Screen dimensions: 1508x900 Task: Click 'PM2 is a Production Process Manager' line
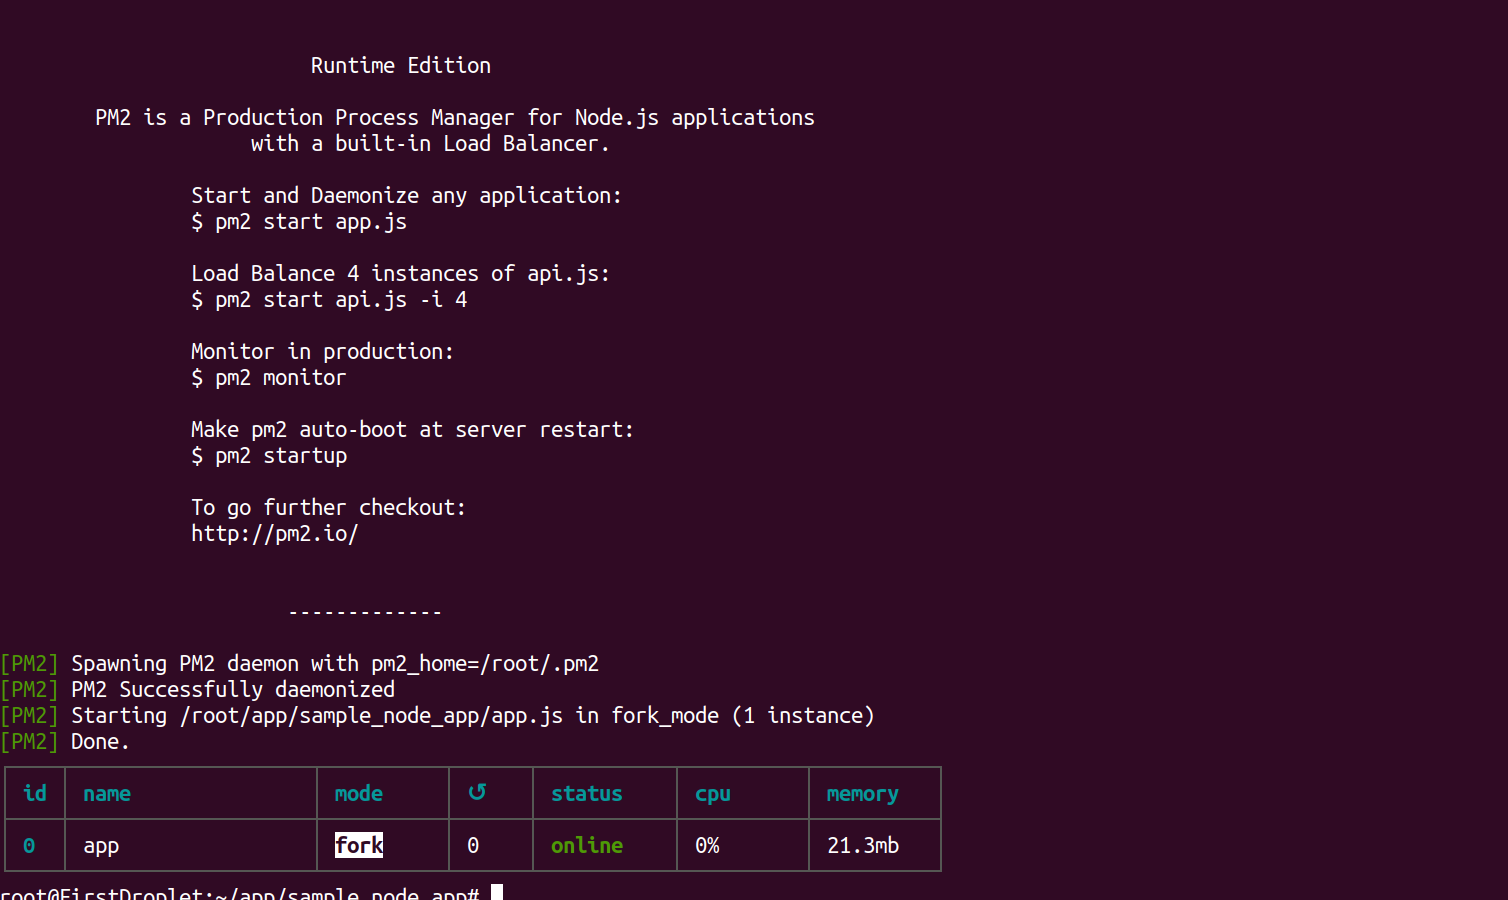click(x=455, y=117)
